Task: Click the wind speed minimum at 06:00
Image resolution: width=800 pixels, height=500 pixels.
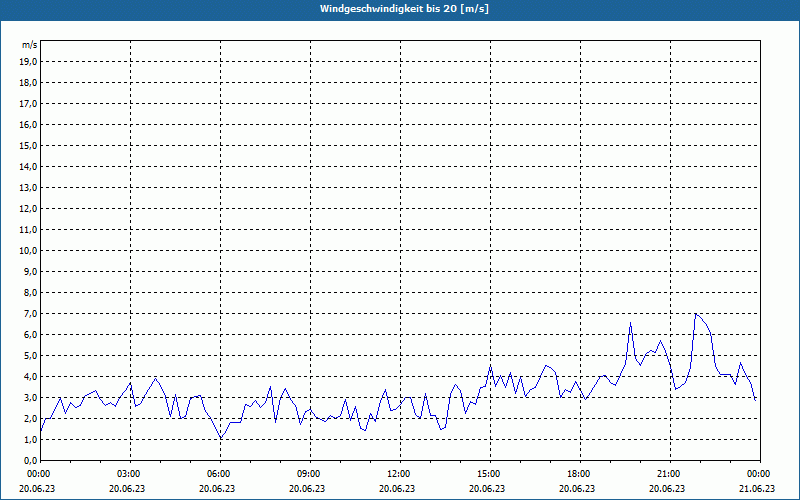Action: coord(220,438)
